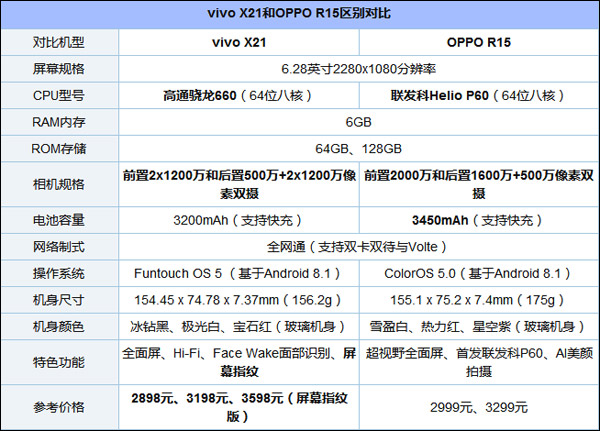Viewport: 600px width, 431px height.
Task: Click the 'OPPO R15' column header
Action: [x=479, y=42]
